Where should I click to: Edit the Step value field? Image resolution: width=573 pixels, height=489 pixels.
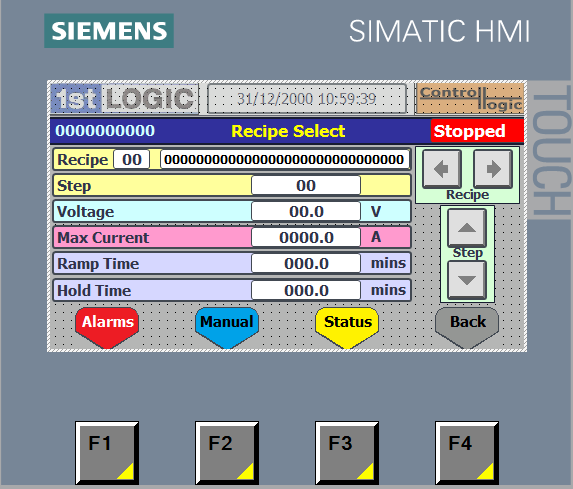tap(306, 185)
